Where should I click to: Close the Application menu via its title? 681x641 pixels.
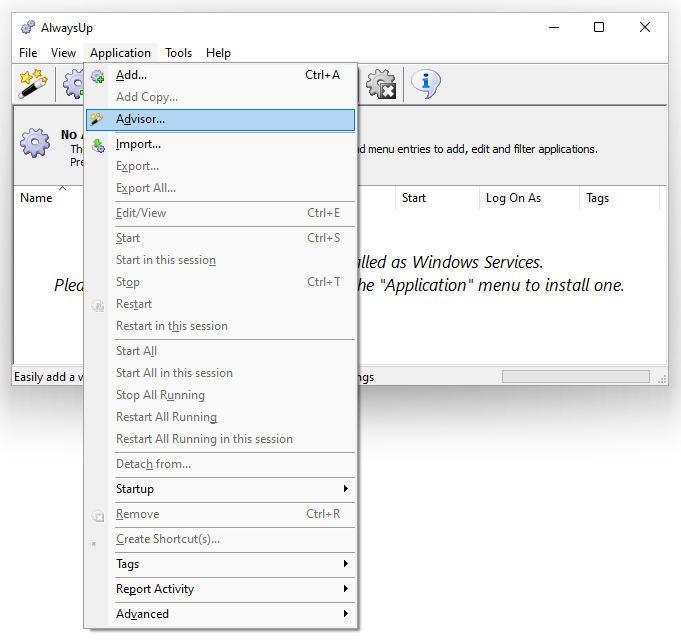tap(120, 53)
